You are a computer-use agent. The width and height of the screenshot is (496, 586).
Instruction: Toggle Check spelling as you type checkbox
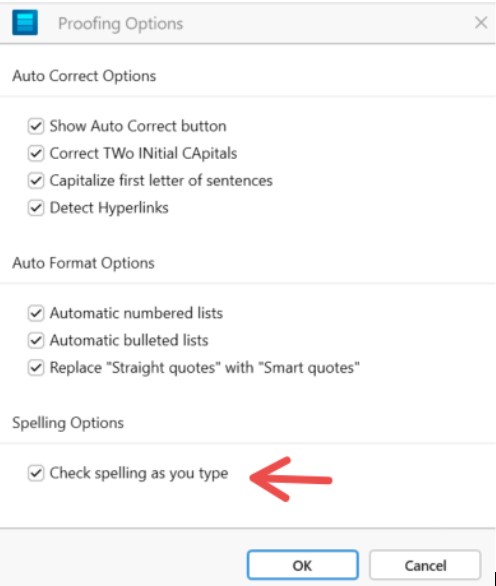[36, 473]
